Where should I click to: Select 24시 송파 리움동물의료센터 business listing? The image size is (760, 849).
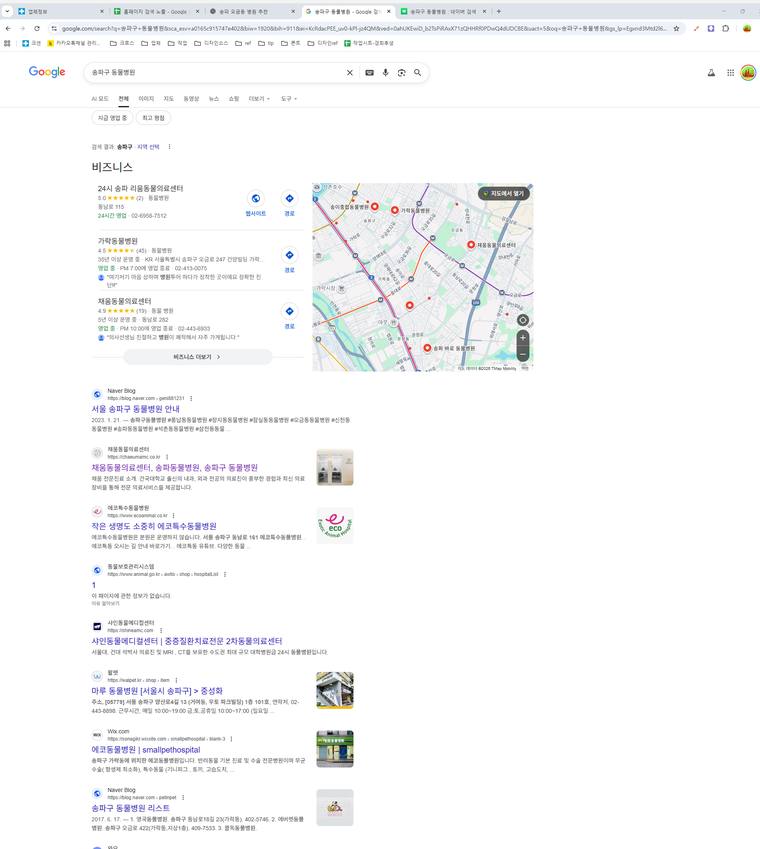[141, 188]
